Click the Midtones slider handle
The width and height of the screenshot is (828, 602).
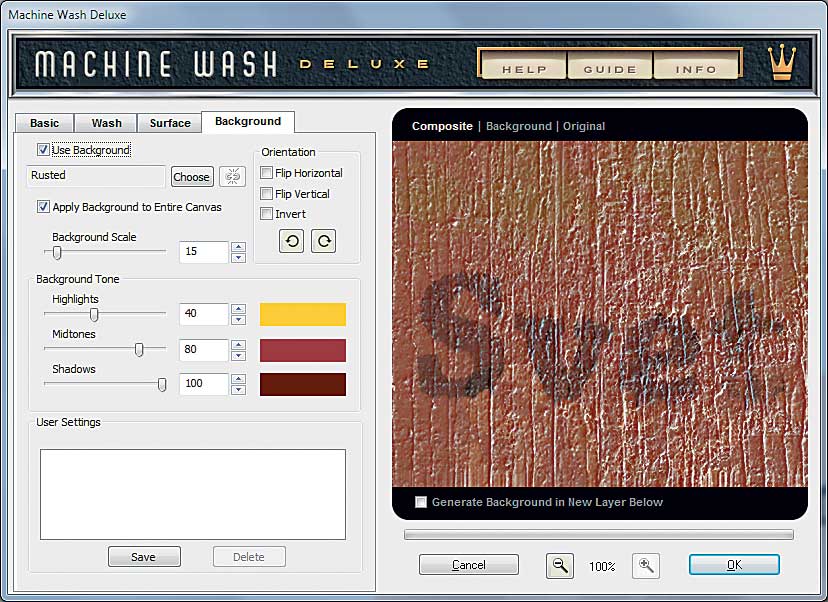tap(139, 350)
